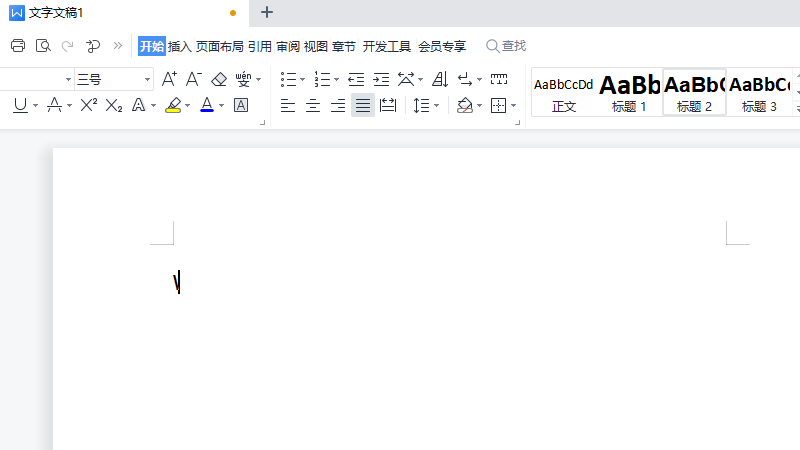Decrease paragraph indent

[356, 79]
